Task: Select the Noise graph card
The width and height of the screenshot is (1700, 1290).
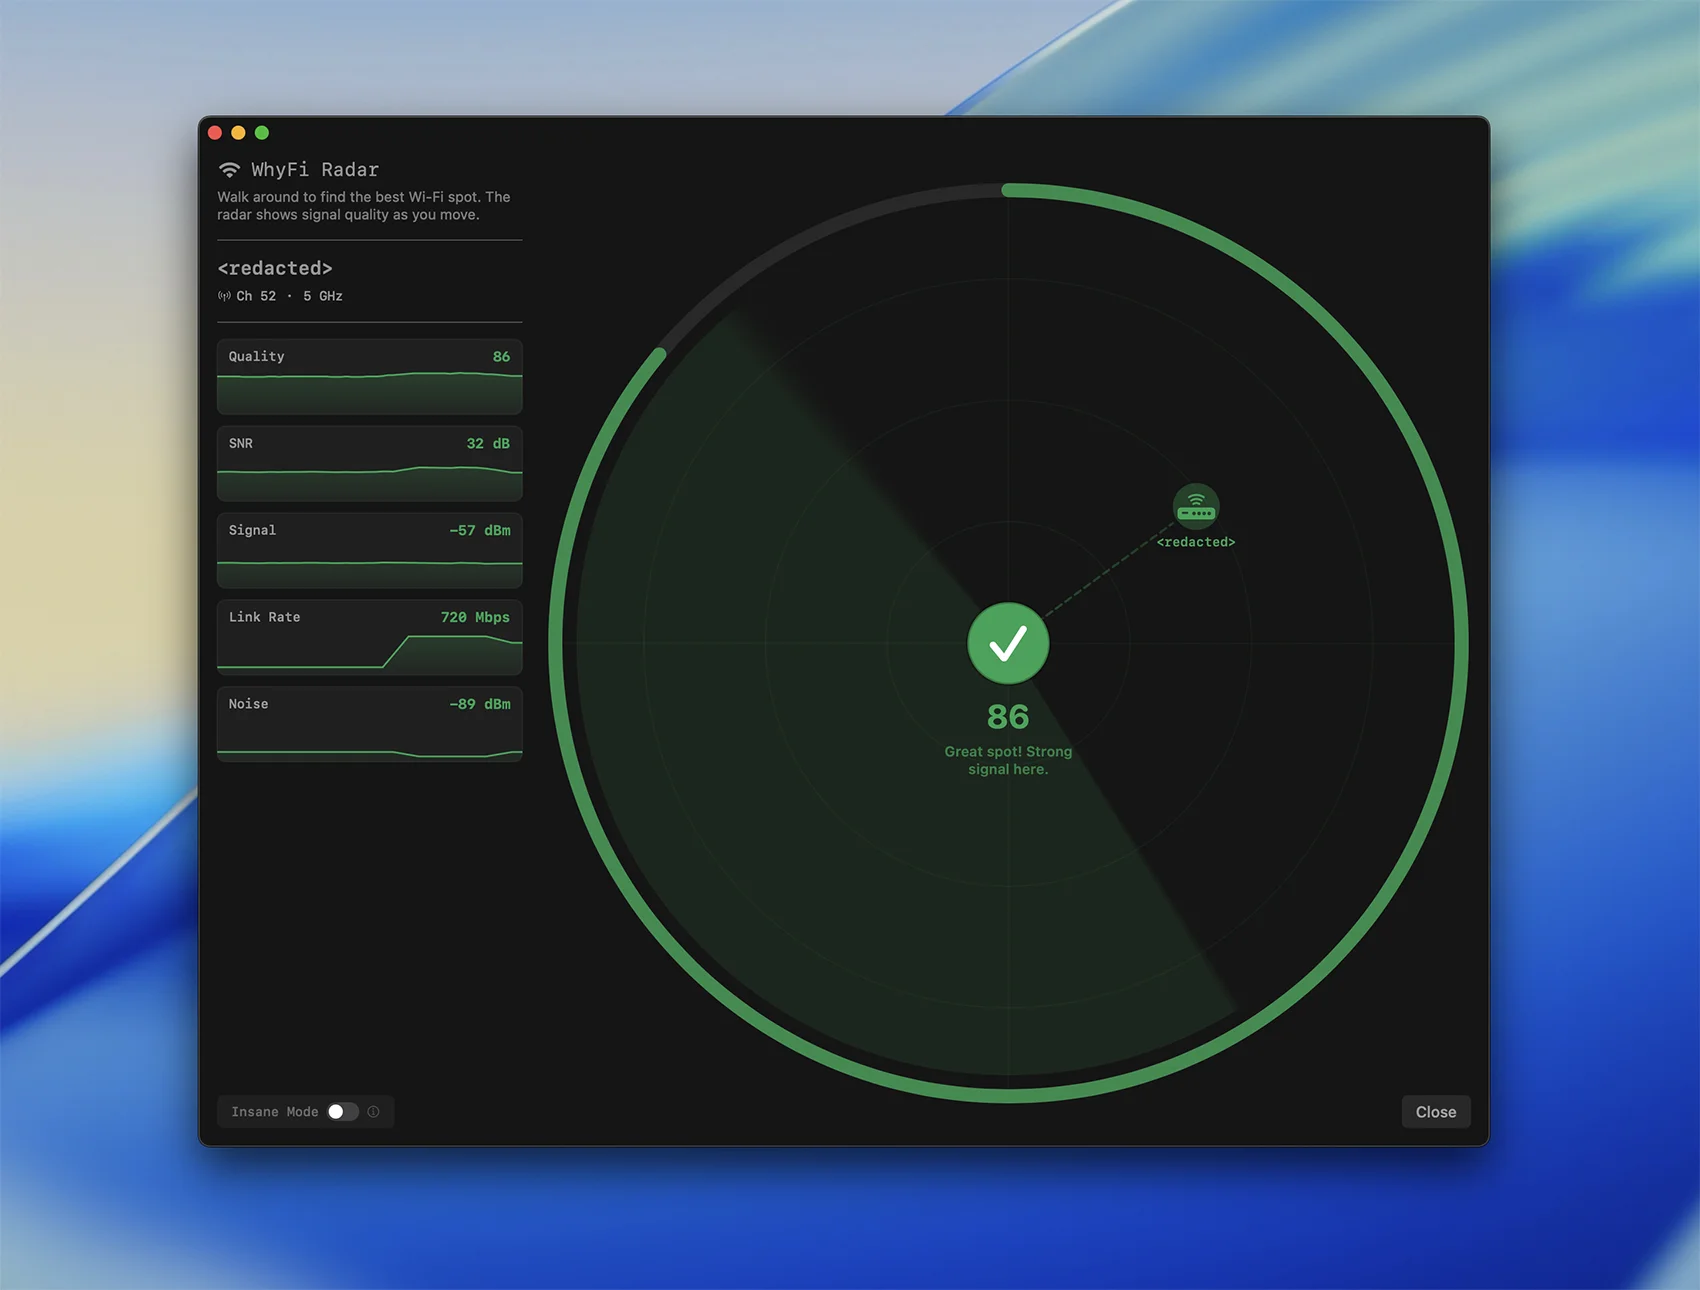Action: click(369, 725)
